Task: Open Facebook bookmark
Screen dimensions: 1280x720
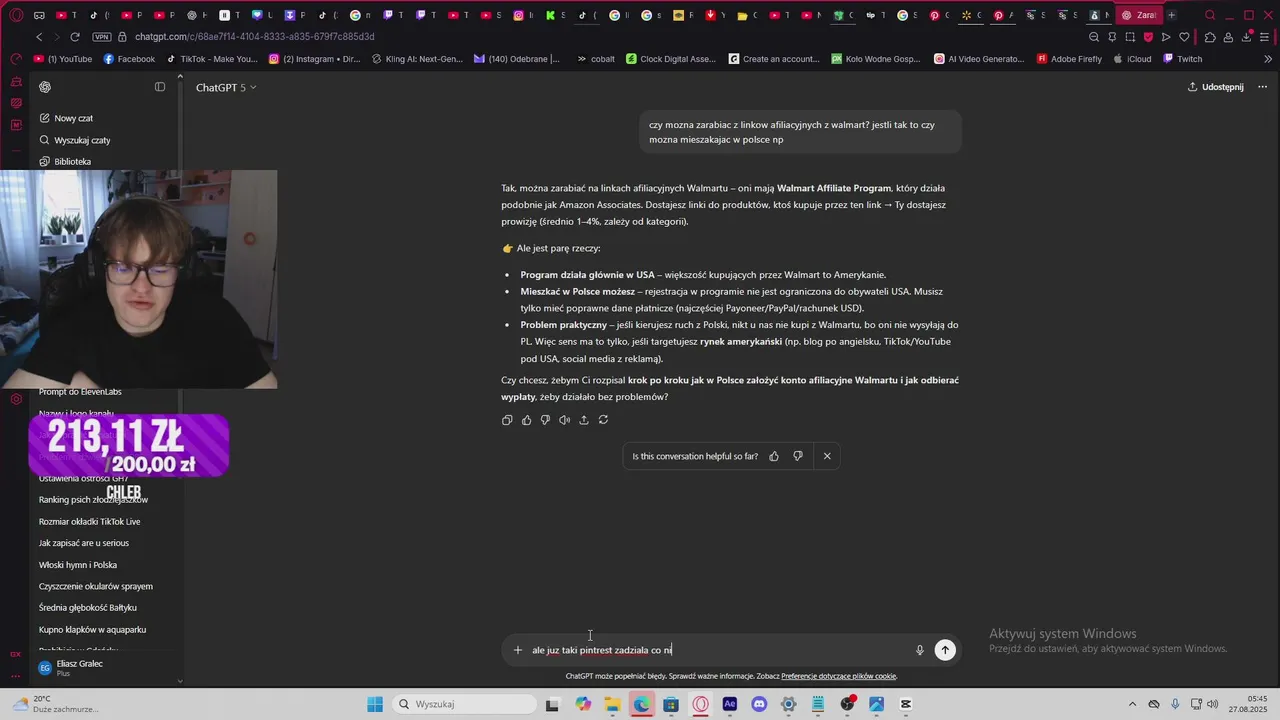Action: pos(128,59)
